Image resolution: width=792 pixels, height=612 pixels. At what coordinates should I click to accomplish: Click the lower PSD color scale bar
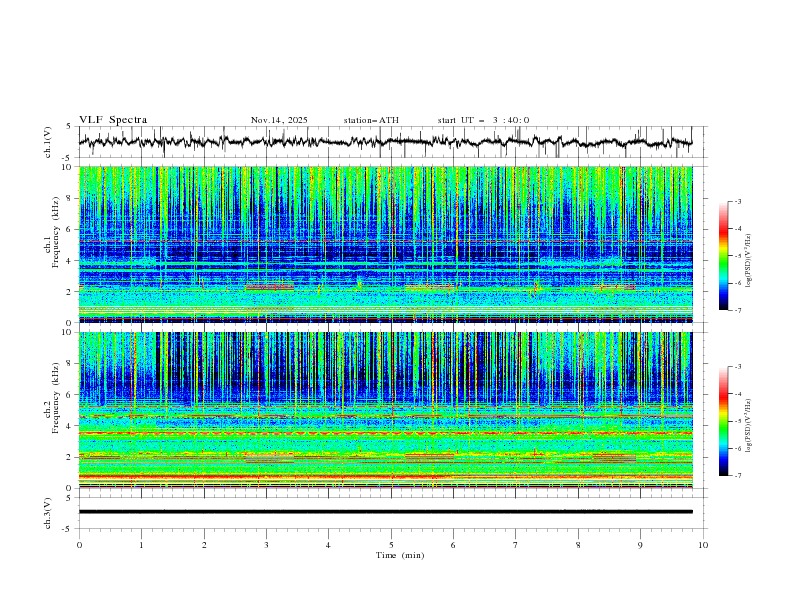point(723,421)
